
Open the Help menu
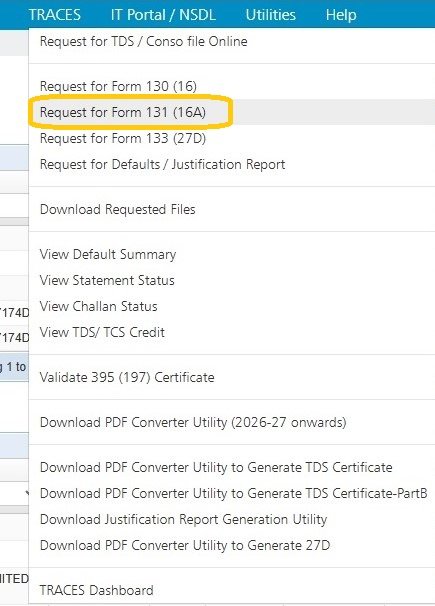point(341,15)
